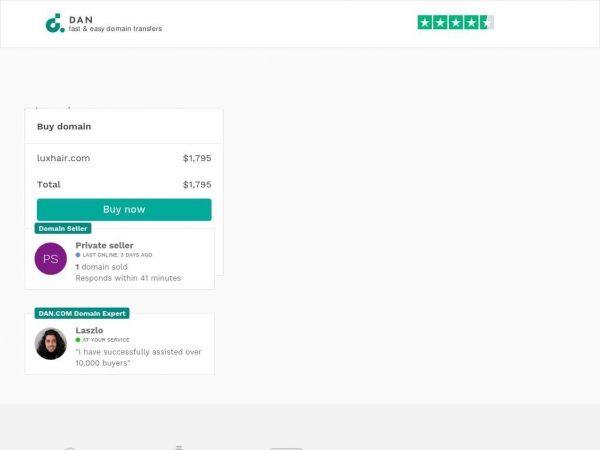Click the Buy domain heading
600x450 pixels.
(x=64, y=127)
